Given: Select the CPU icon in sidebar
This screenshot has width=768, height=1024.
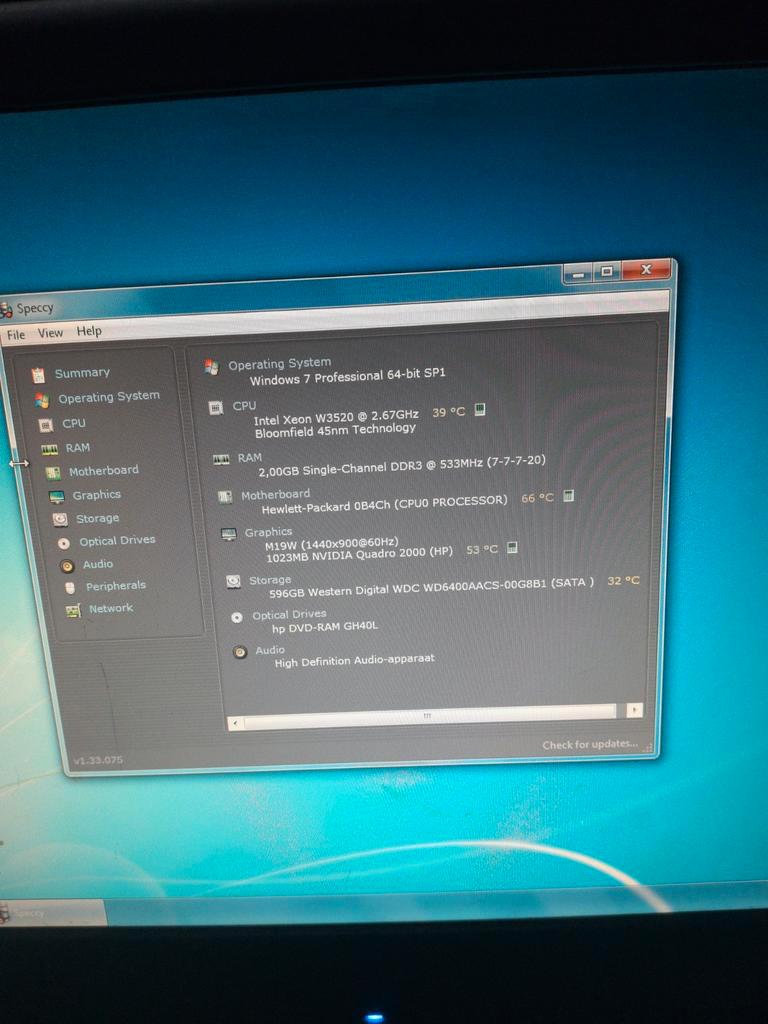Looking at the screenshot, I should click(x=45, y=424).
